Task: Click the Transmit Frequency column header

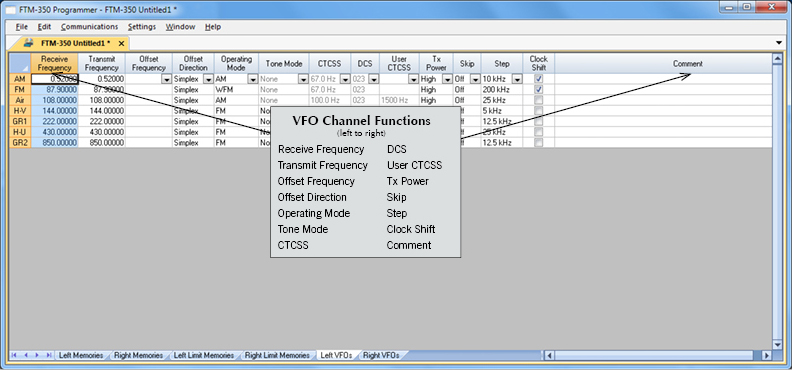Action: [102, 64]
